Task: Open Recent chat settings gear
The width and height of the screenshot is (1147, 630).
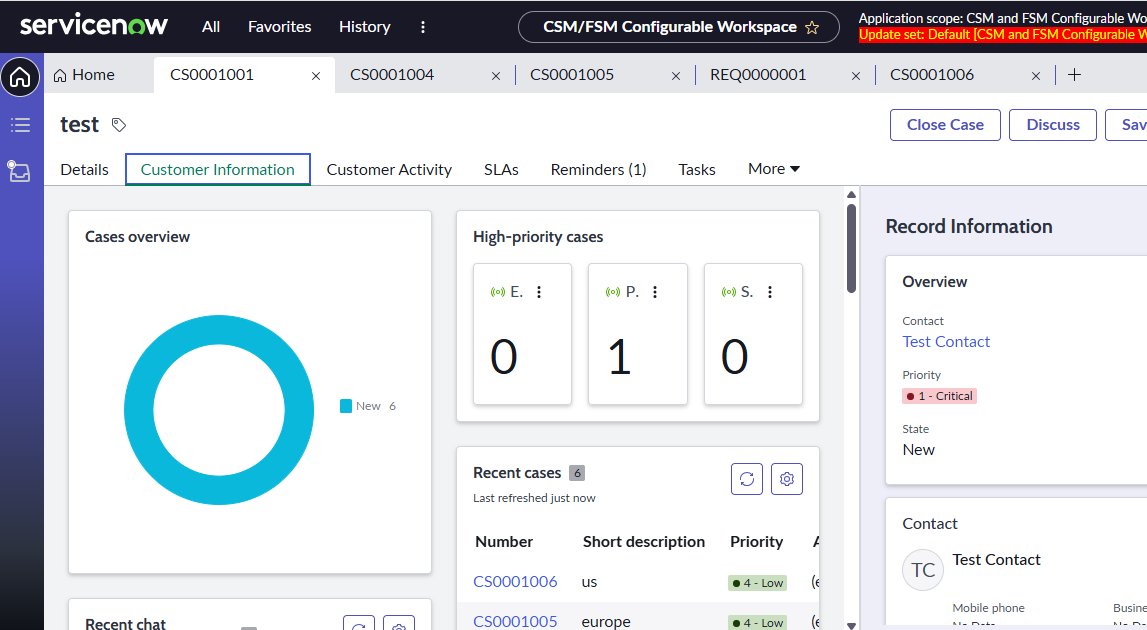Action: click(x=399, y=623)
